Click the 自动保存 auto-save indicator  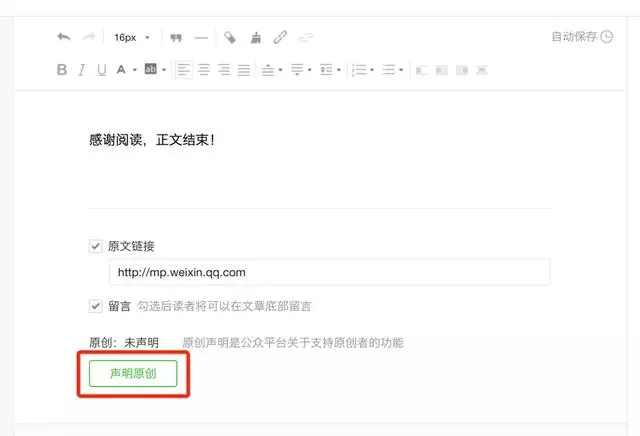[581, 37]
